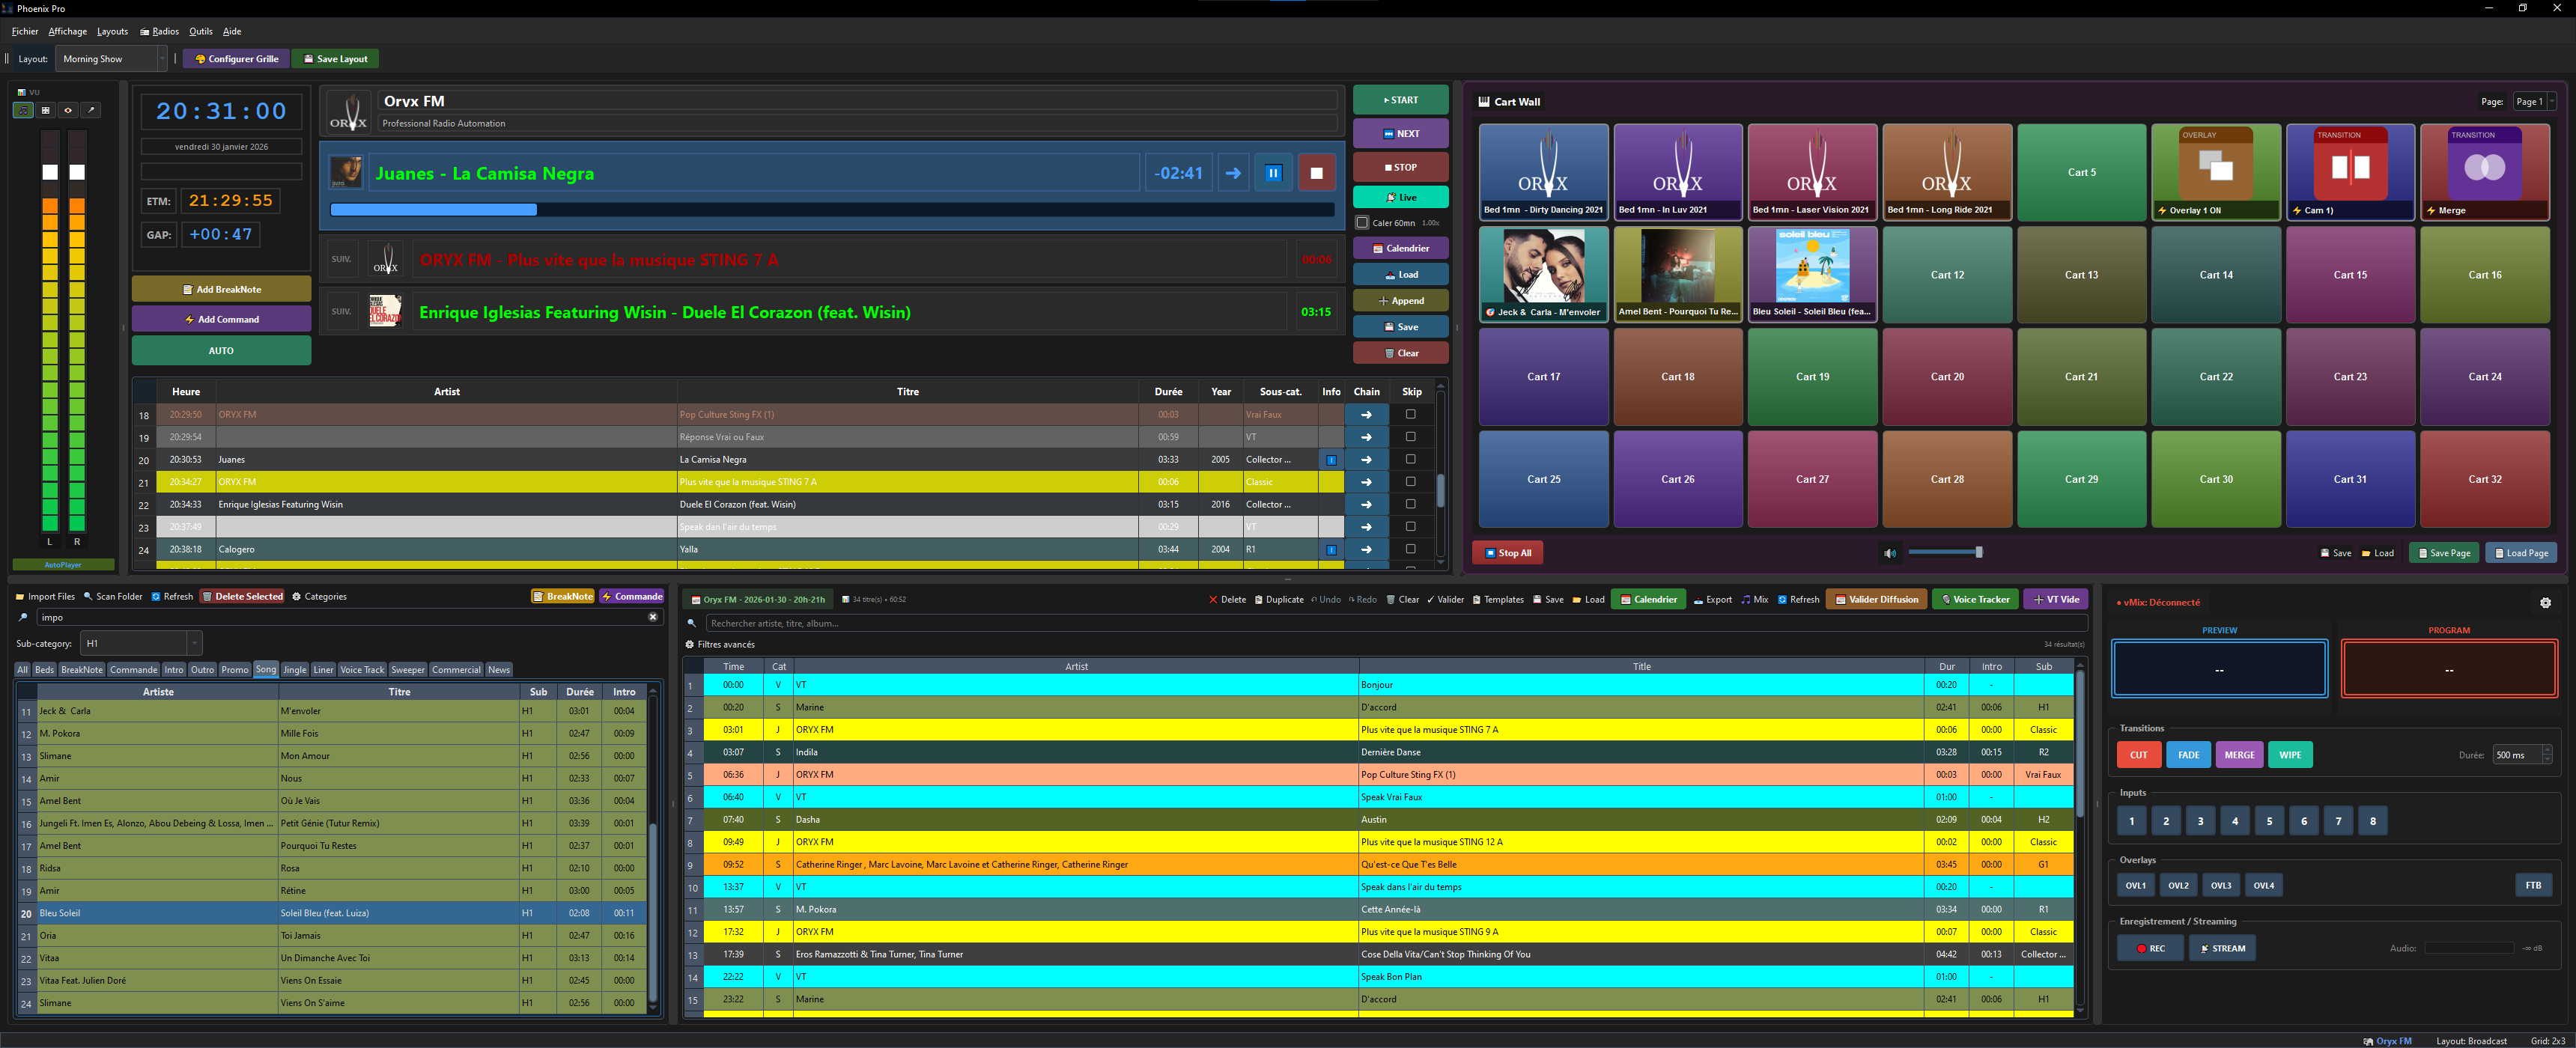
Task: Select the microphone icon in the VU panel
Action: (91, 110)
